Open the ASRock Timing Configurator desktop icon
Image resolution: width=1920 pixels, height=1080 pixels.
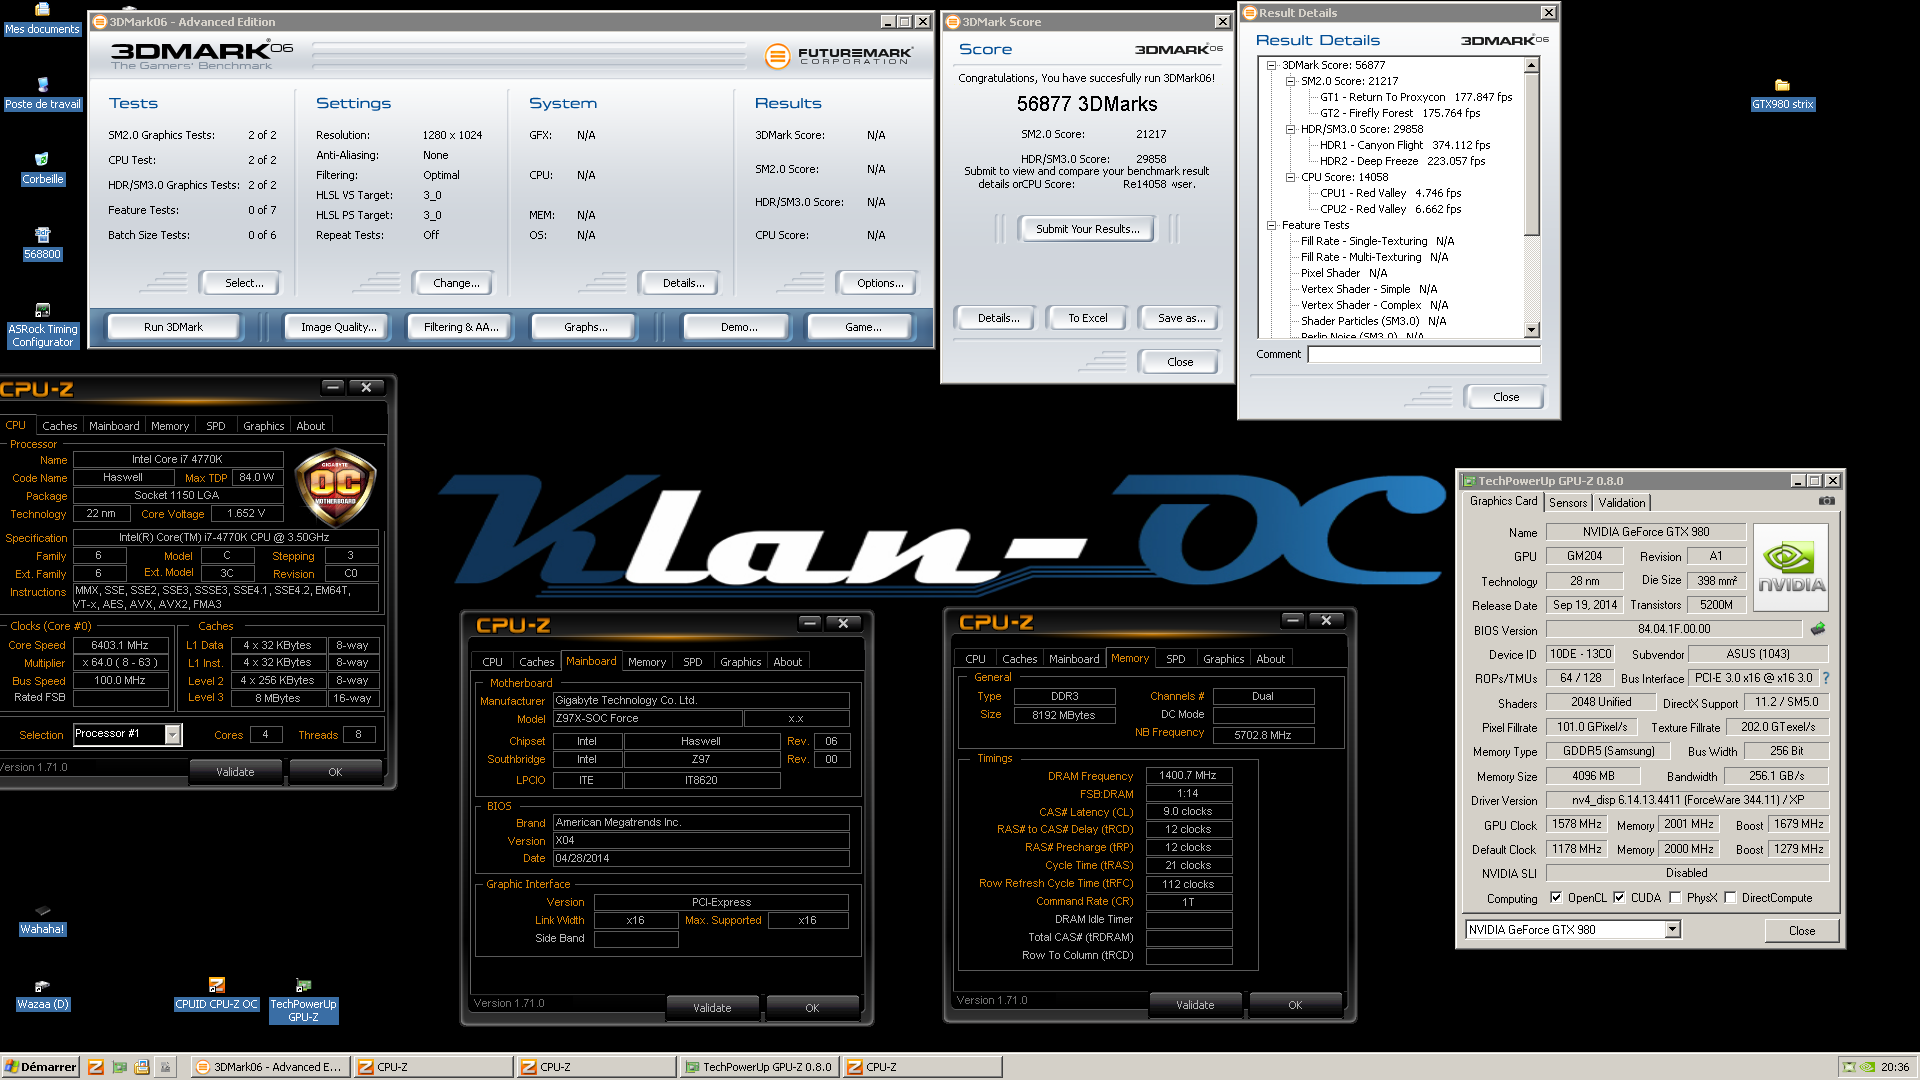pos(42,326)
